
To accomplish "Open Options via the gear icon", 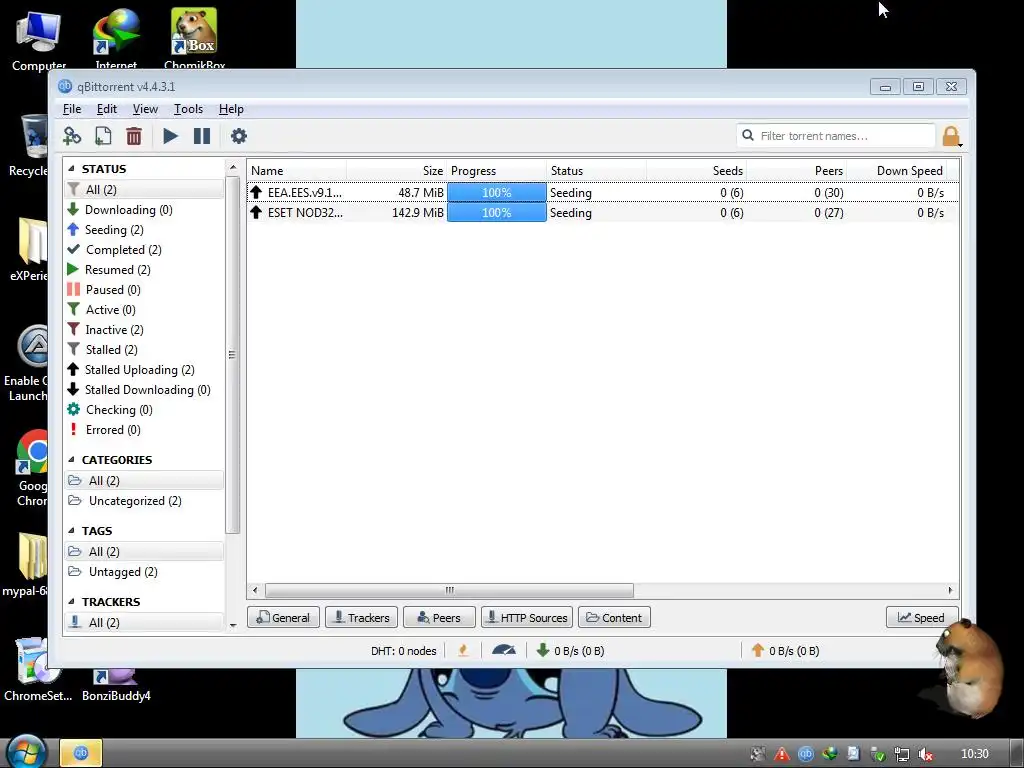I will (x=239, y=136).
